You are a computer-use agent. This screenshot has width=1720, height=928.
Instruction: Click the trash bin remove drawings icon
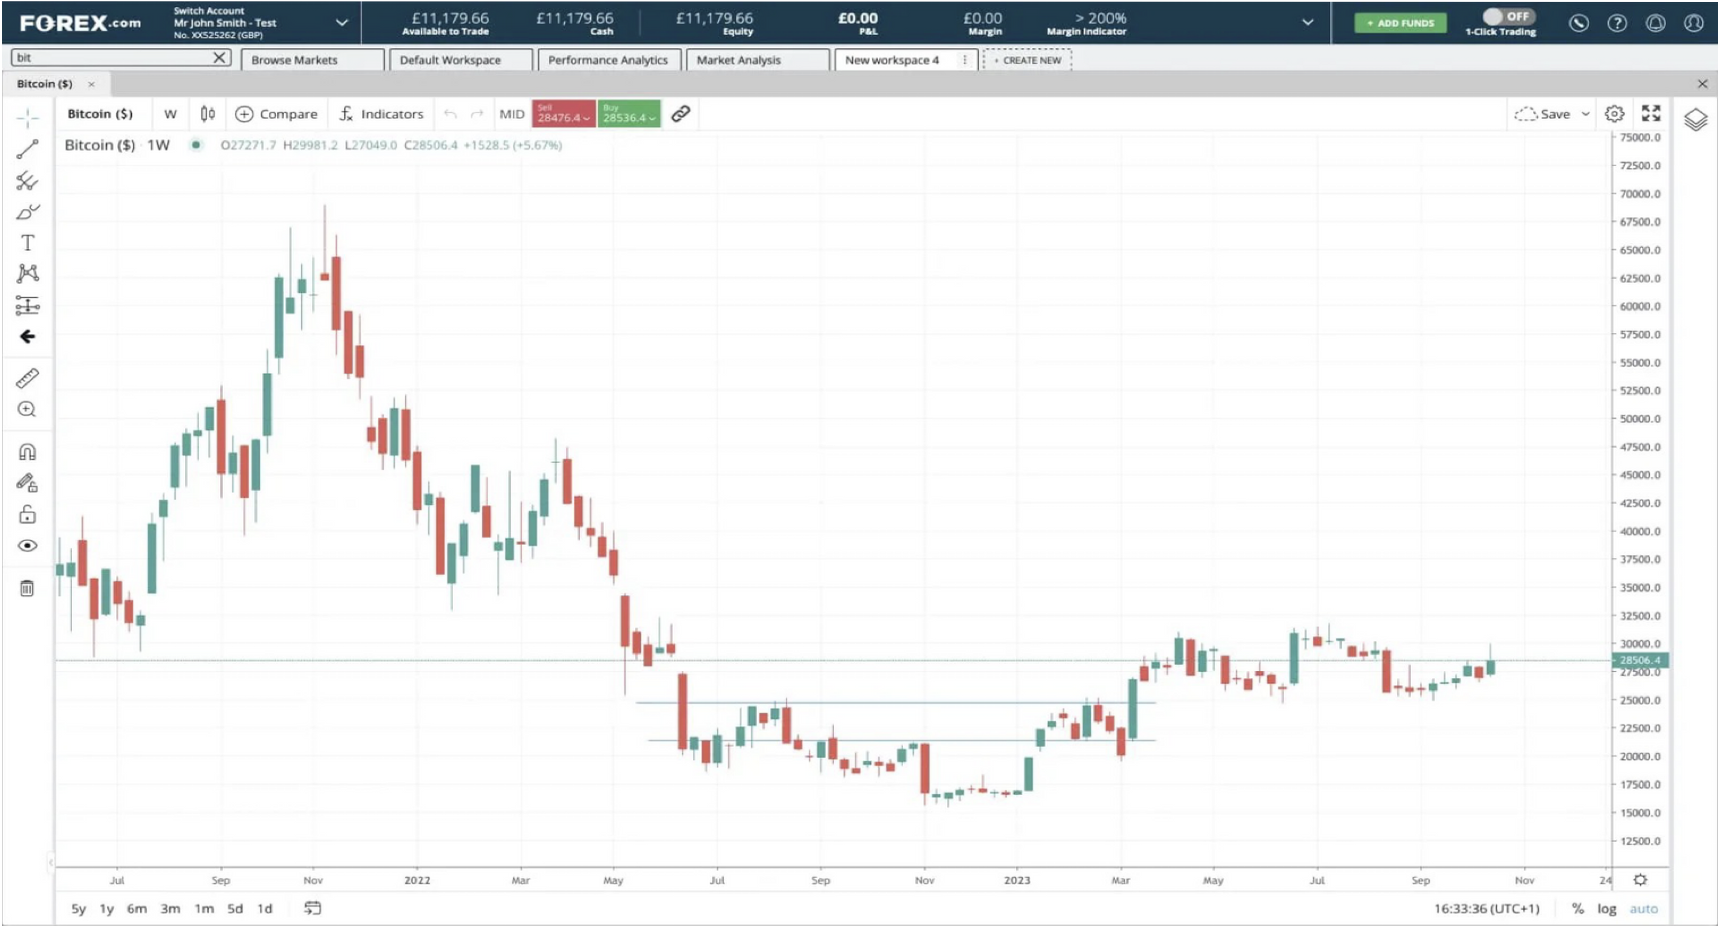(27, 588)
